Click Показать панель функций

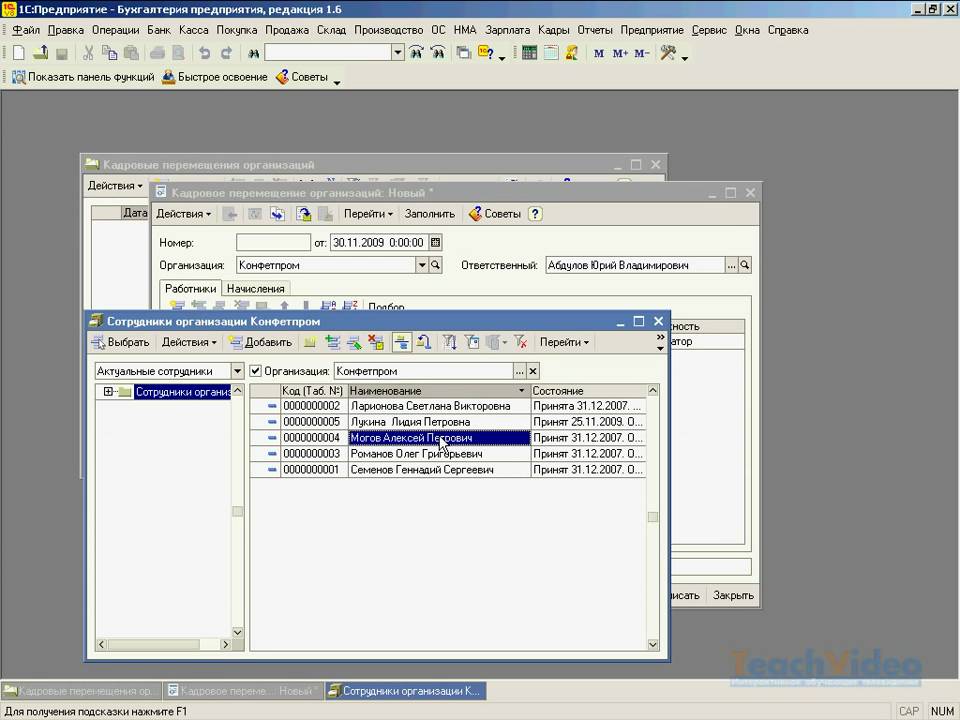click(83, 77)
